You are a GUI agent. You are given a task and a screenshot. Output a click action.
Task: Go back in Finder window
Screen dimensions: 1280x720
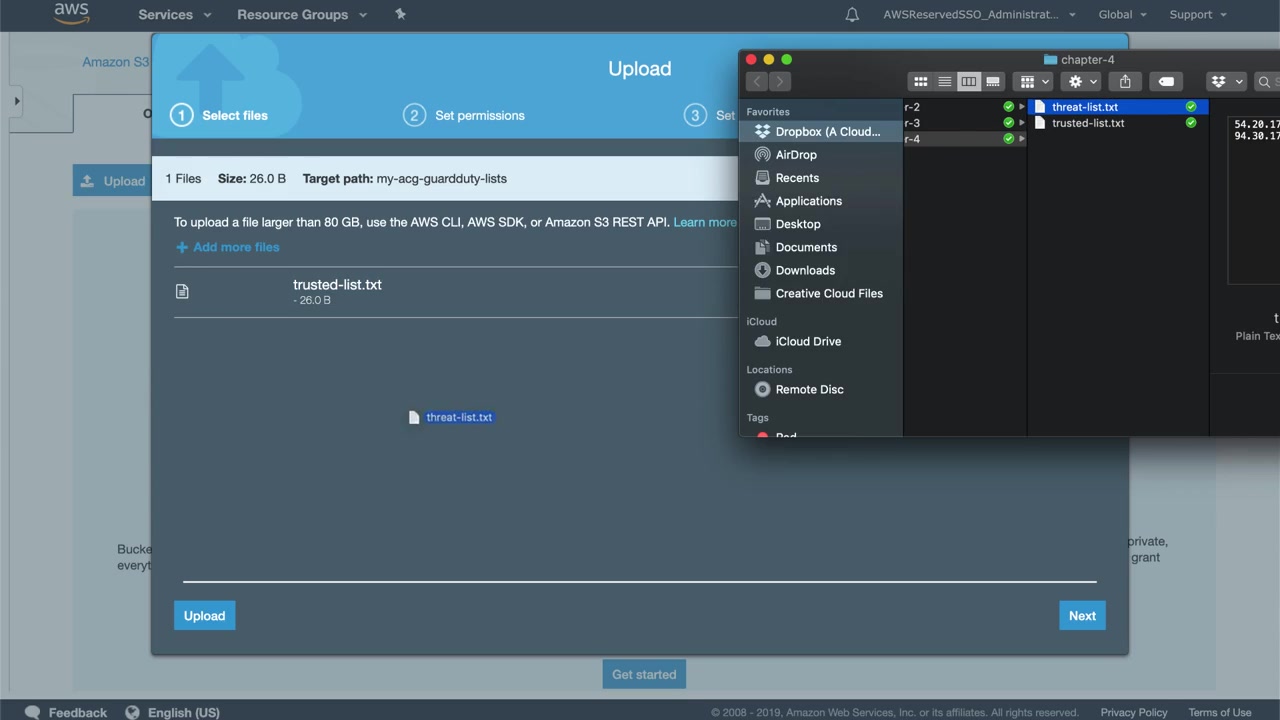(x=757, y=82)
